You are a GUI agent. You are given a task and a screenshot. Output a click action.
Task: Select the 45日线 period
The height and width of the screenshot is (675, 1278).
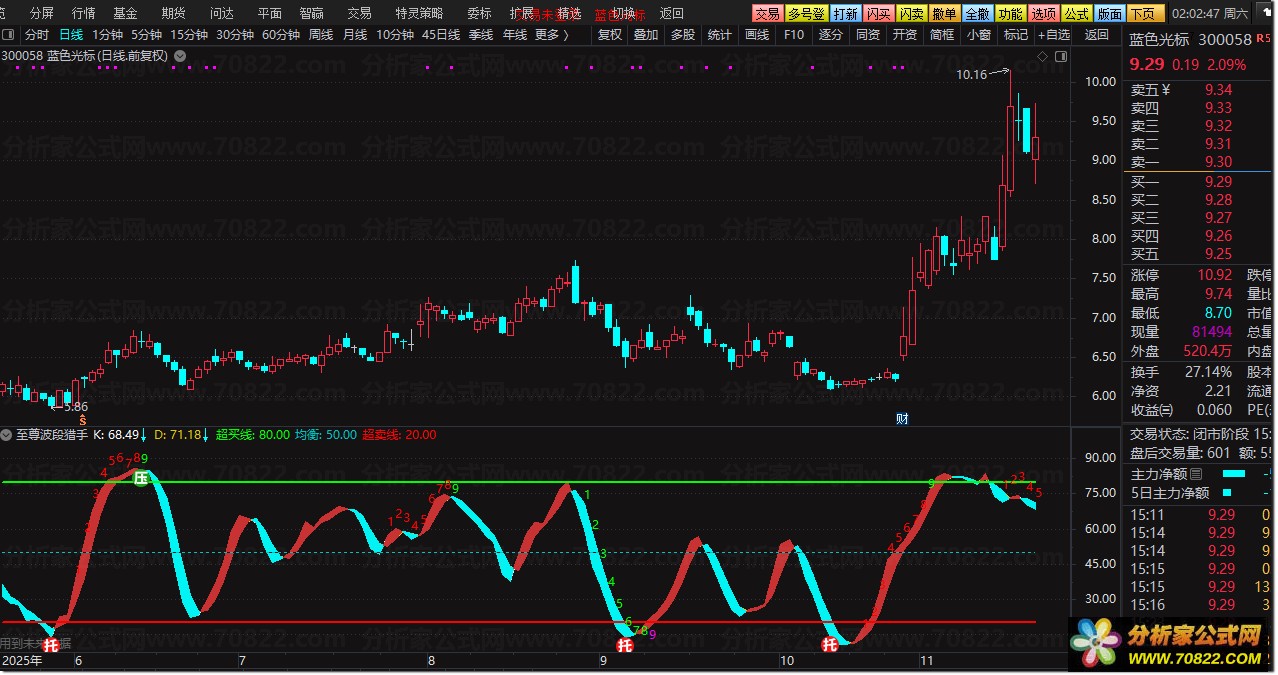(x=441, y=35)
